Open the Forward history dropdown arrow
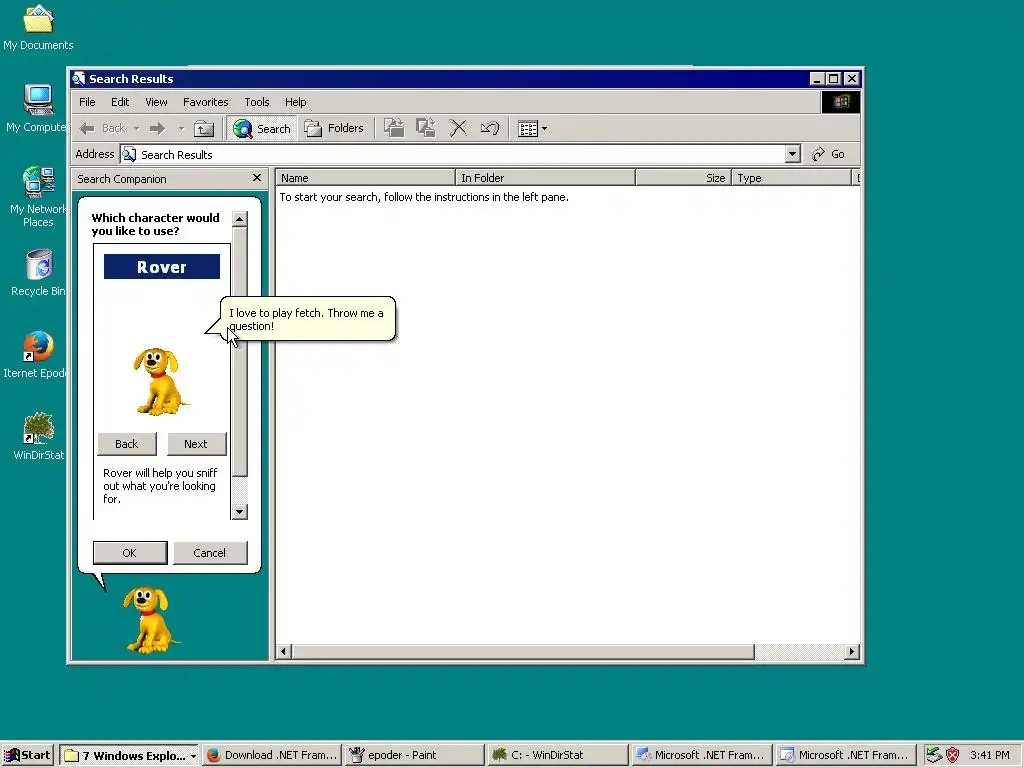Image resolution: width=1024 pixels, height=768 pixels. (182, 129)
